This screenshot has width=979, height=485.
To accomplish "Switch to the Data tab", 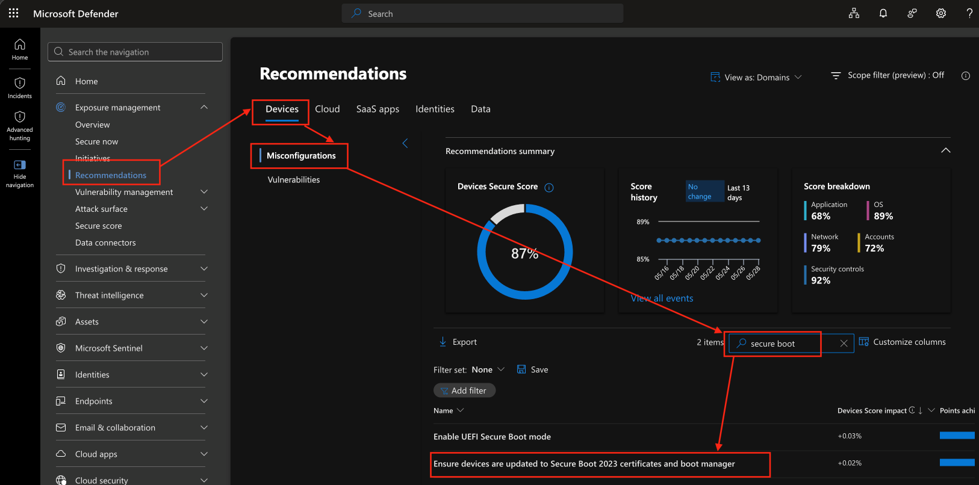I will coord(481,109).
